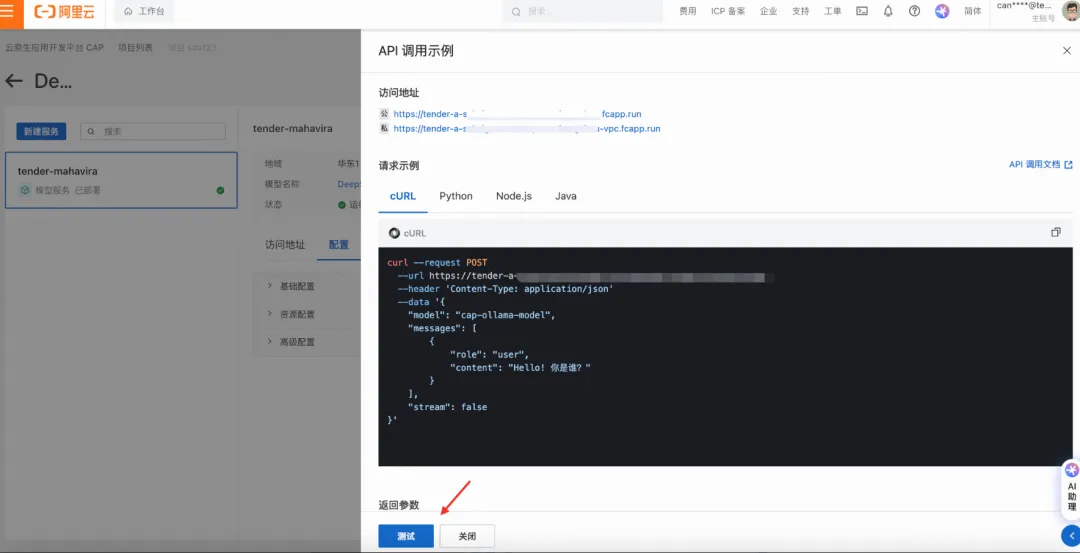
Task: Go back with the left arrow
Action: [x=14, y=81]
